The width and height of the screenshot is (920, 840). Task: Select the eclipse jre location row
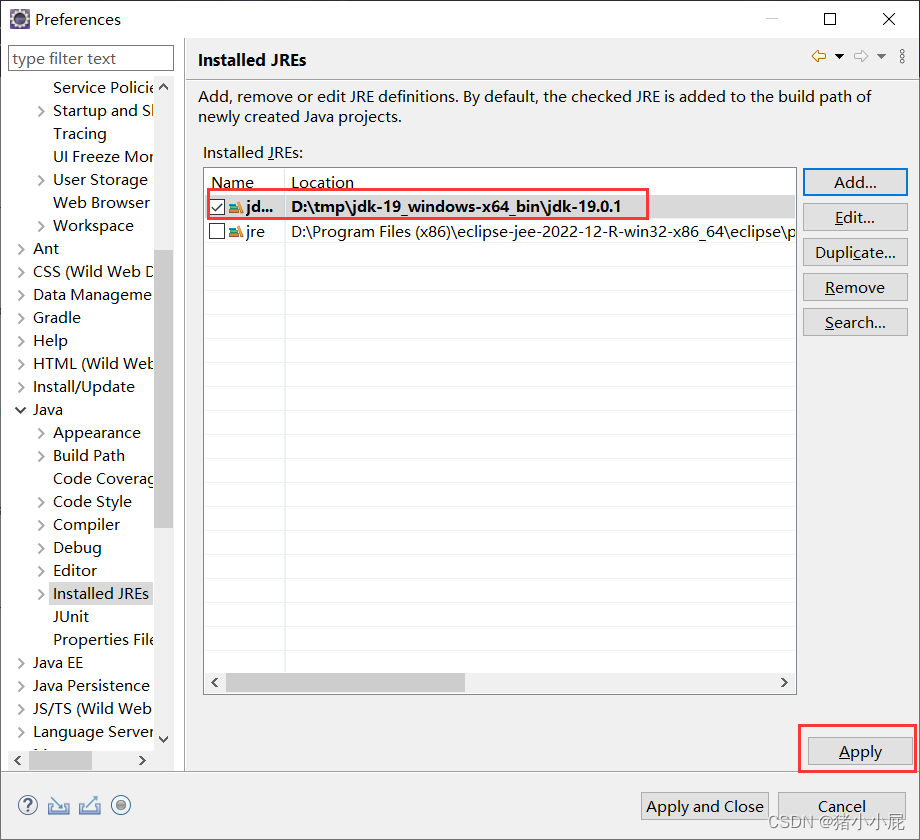[x=543, y=232]
